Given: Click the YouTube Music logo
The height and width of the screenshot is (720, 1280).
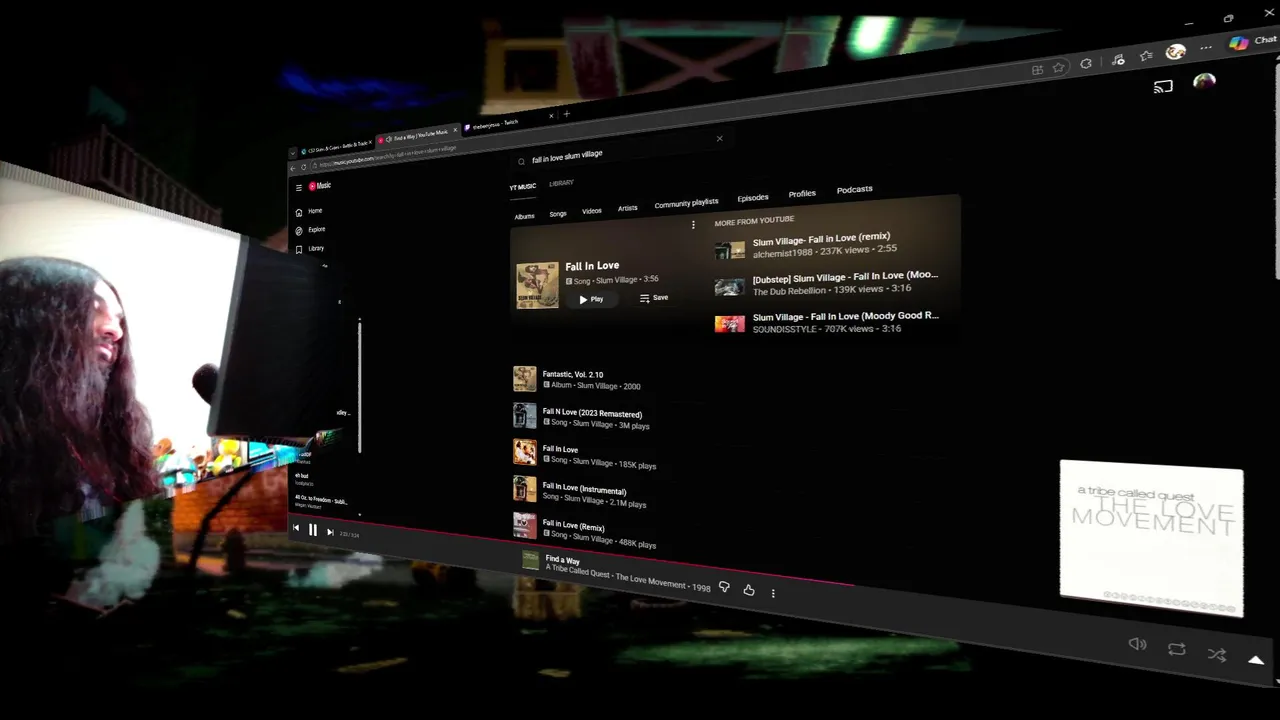Looking at the screenshot, I should pyautogui.click(x=320, y=186).
